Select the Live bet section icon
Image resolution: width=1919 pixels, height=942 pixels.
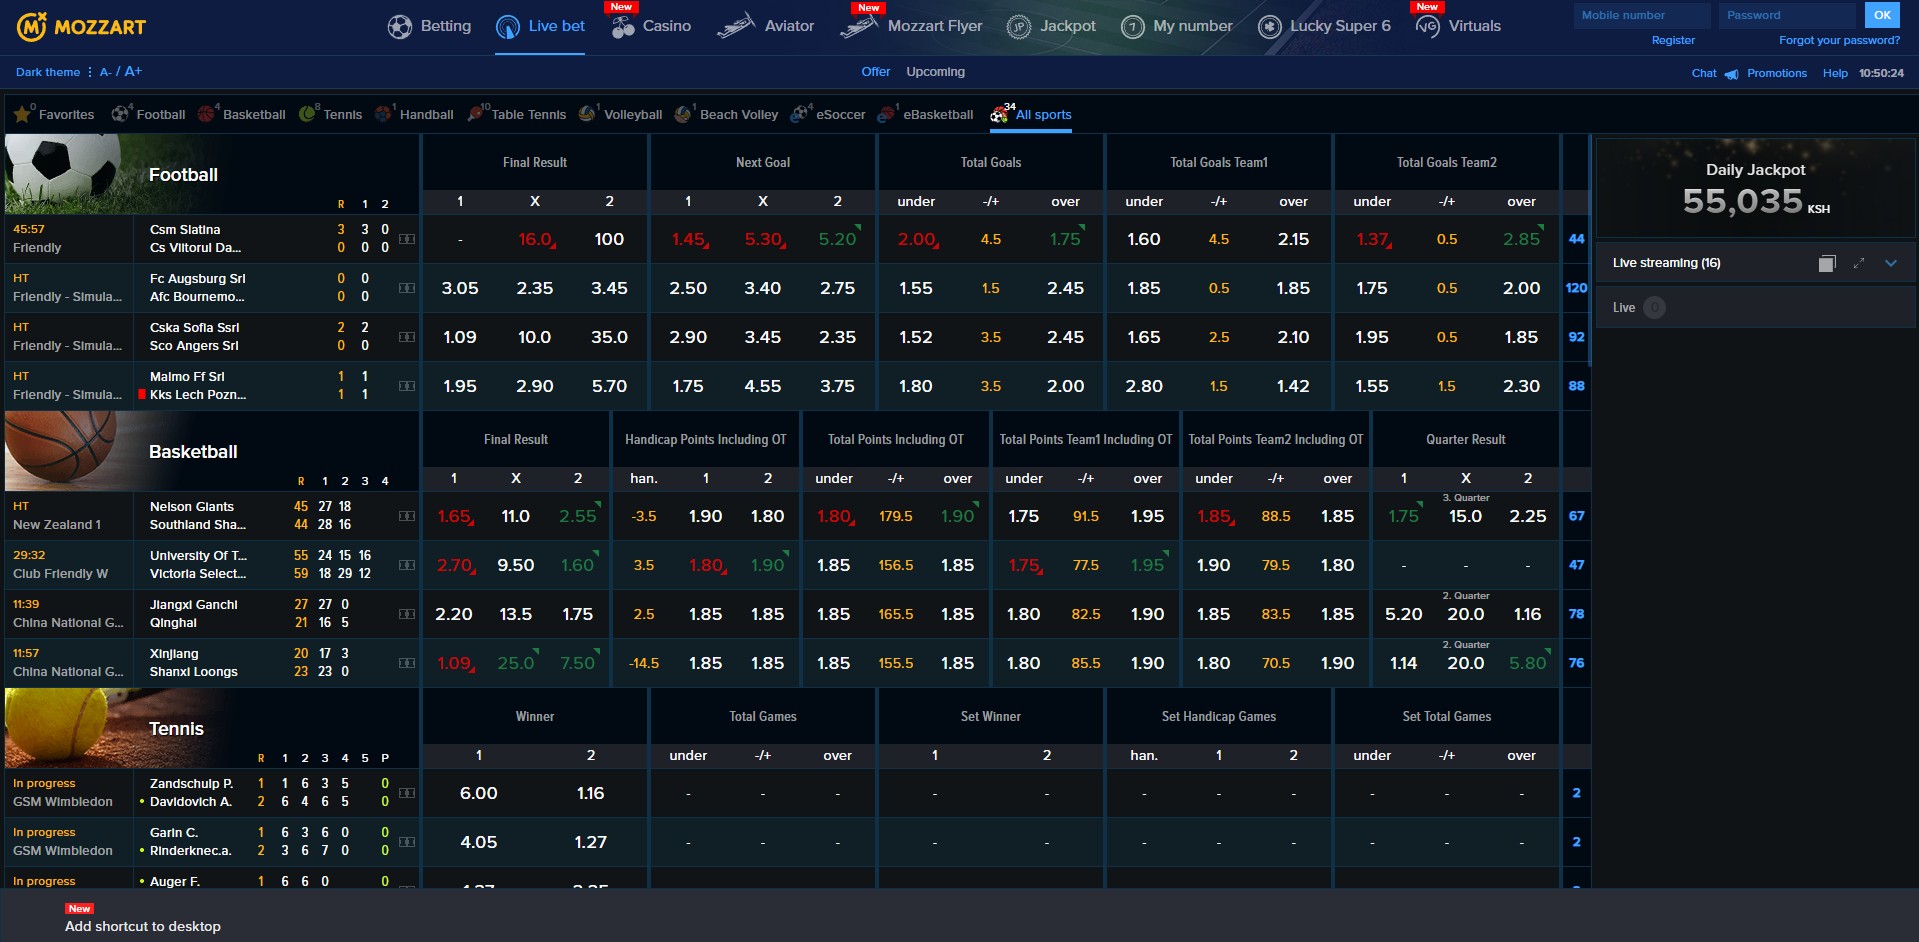pos(506,25)
